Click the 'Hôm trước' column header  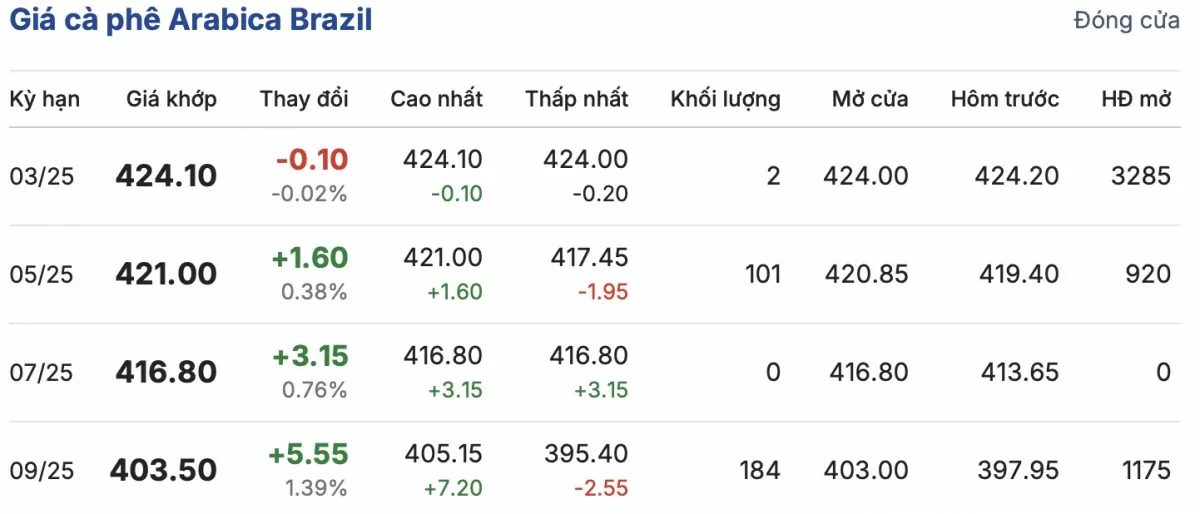[x=1005, y=99]
